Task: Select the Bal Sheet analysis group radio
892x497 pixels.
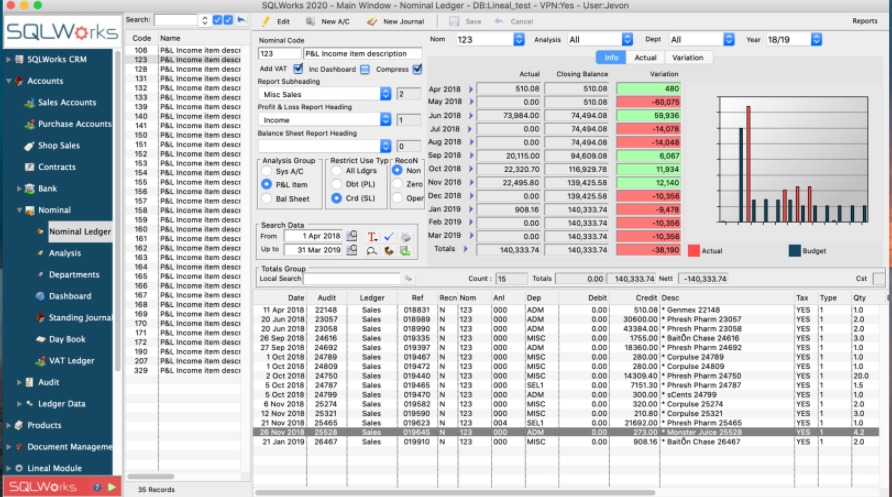Action: tap(266, 198)
